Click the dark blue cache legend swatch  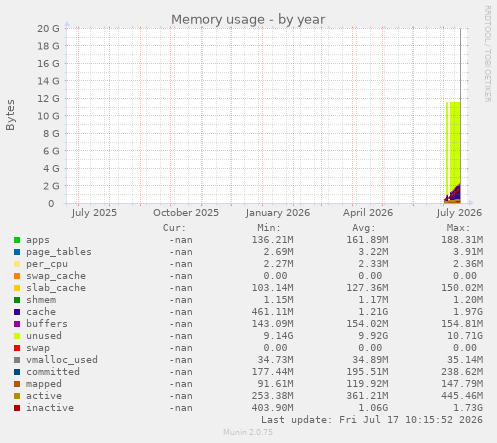[x=17, y=312]
